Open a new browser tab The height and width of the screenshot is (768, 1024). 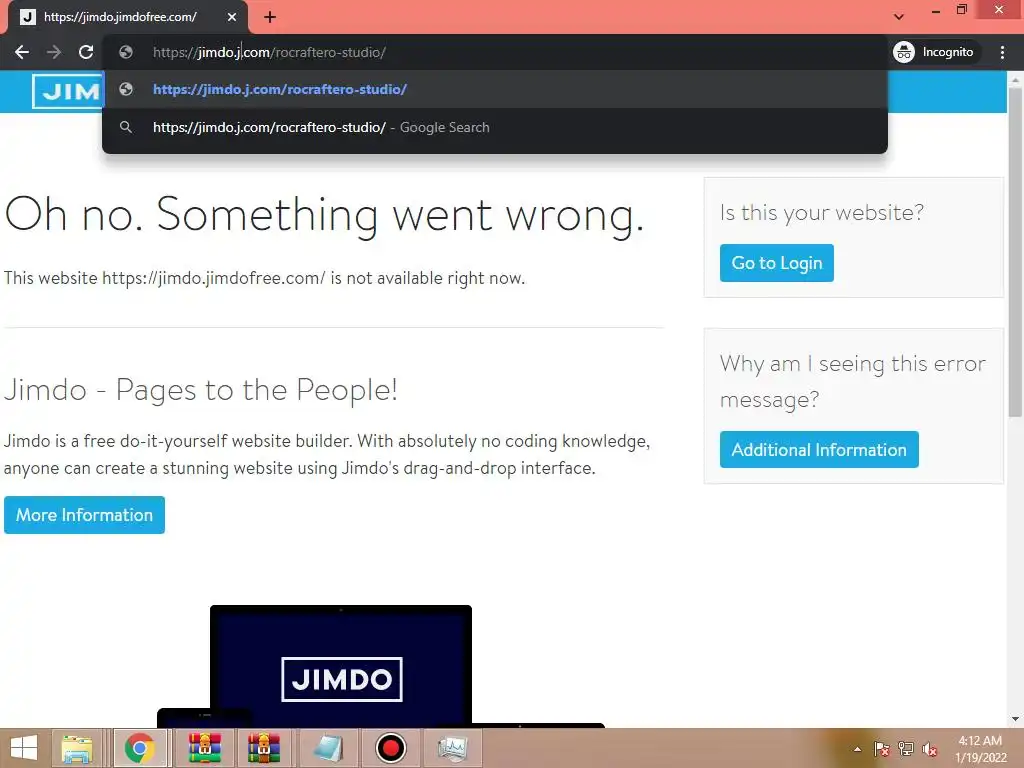(270, 17)
